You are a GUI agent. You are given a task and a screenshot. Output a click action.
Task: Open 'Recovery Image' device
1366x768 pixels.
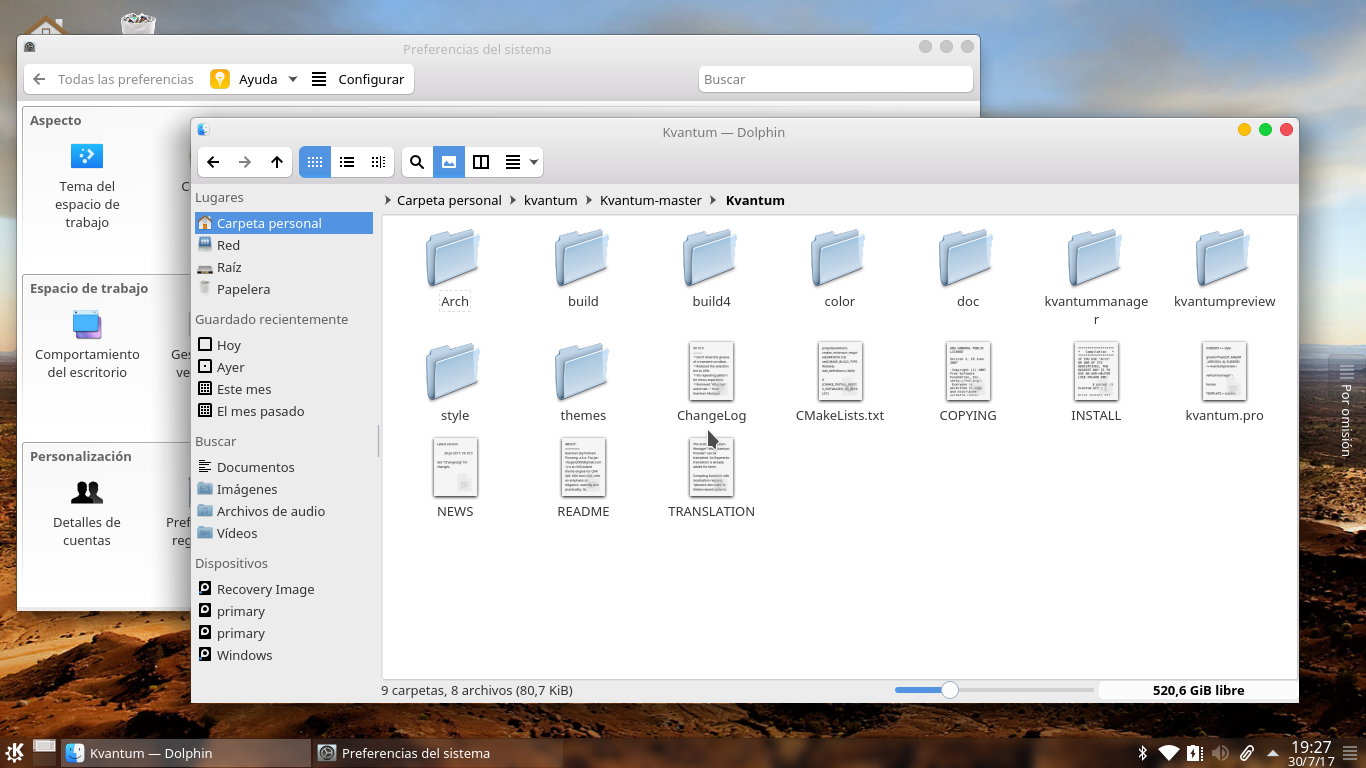pos(284,589)
